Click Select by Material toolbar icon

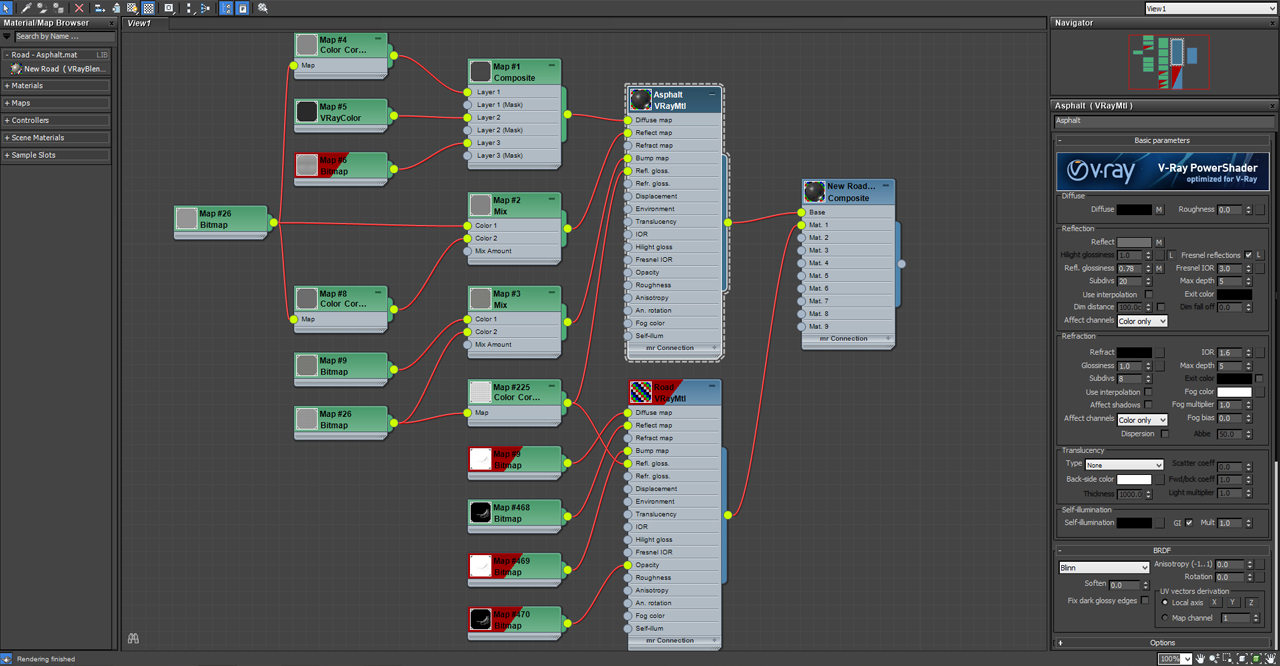[x=262, y=8]
